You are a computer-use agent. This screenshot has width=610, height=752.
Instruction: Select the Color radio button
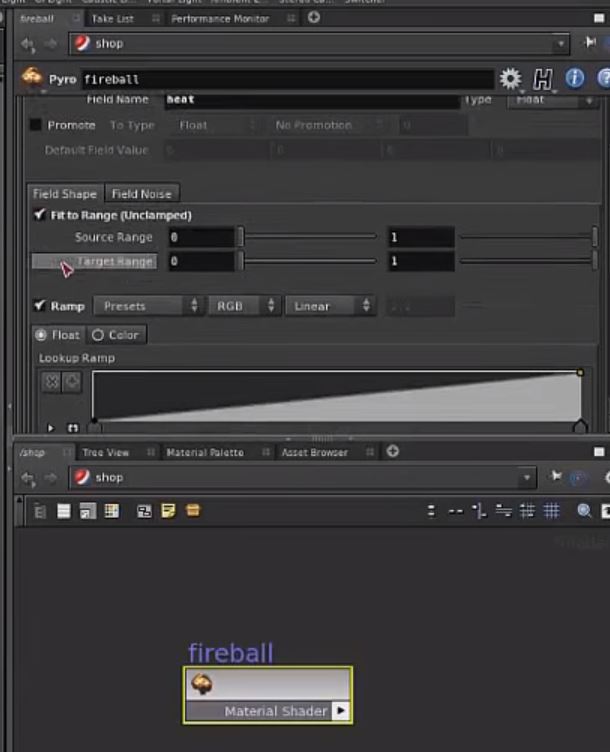tap(98, 335)
